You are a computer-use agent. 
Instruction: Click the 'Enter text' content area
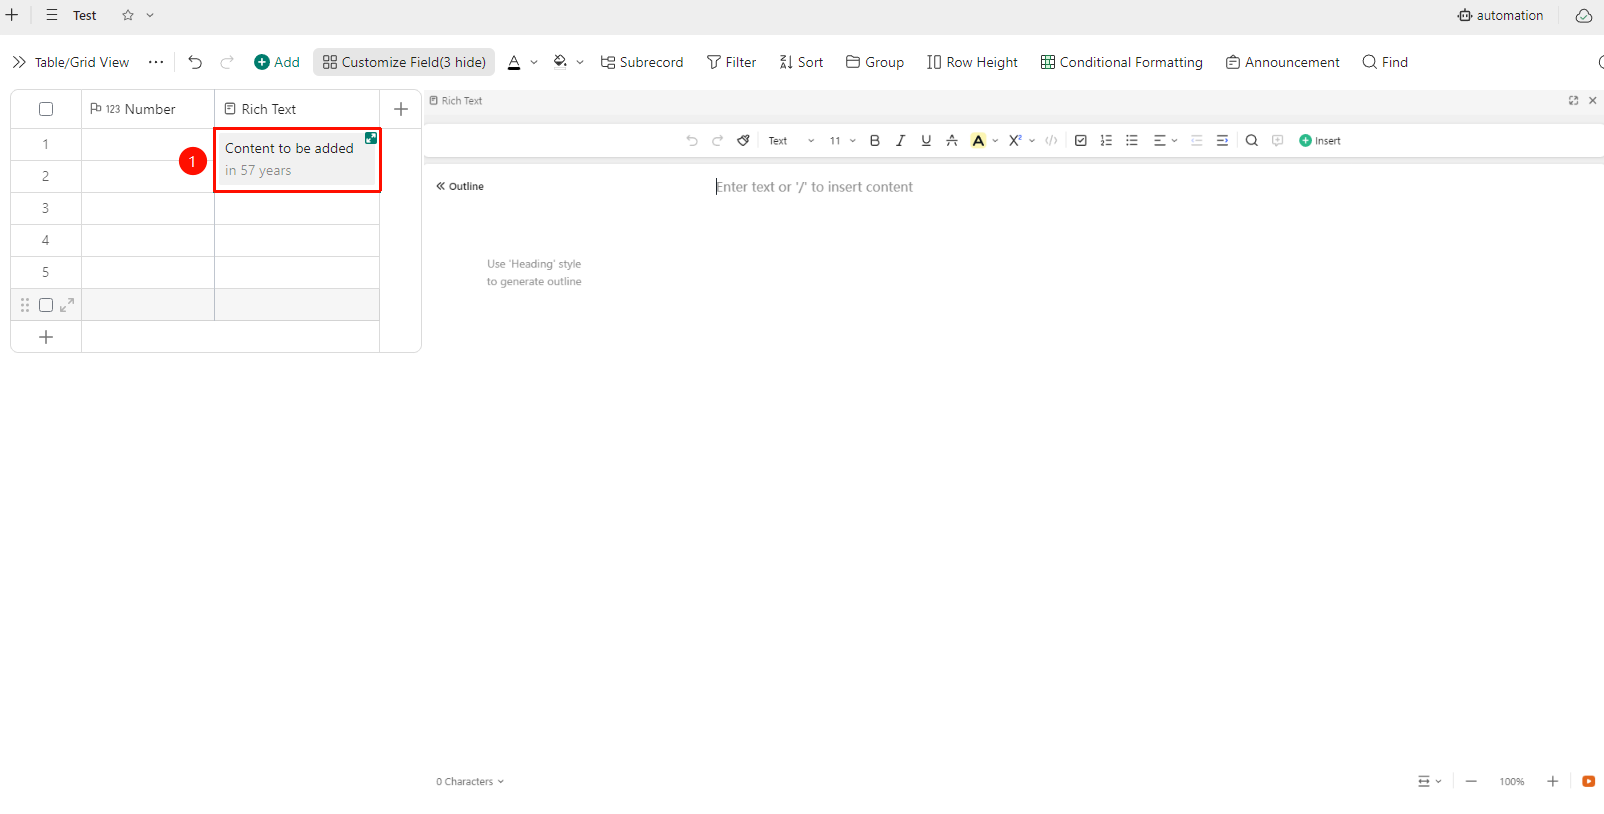point(814,187)
